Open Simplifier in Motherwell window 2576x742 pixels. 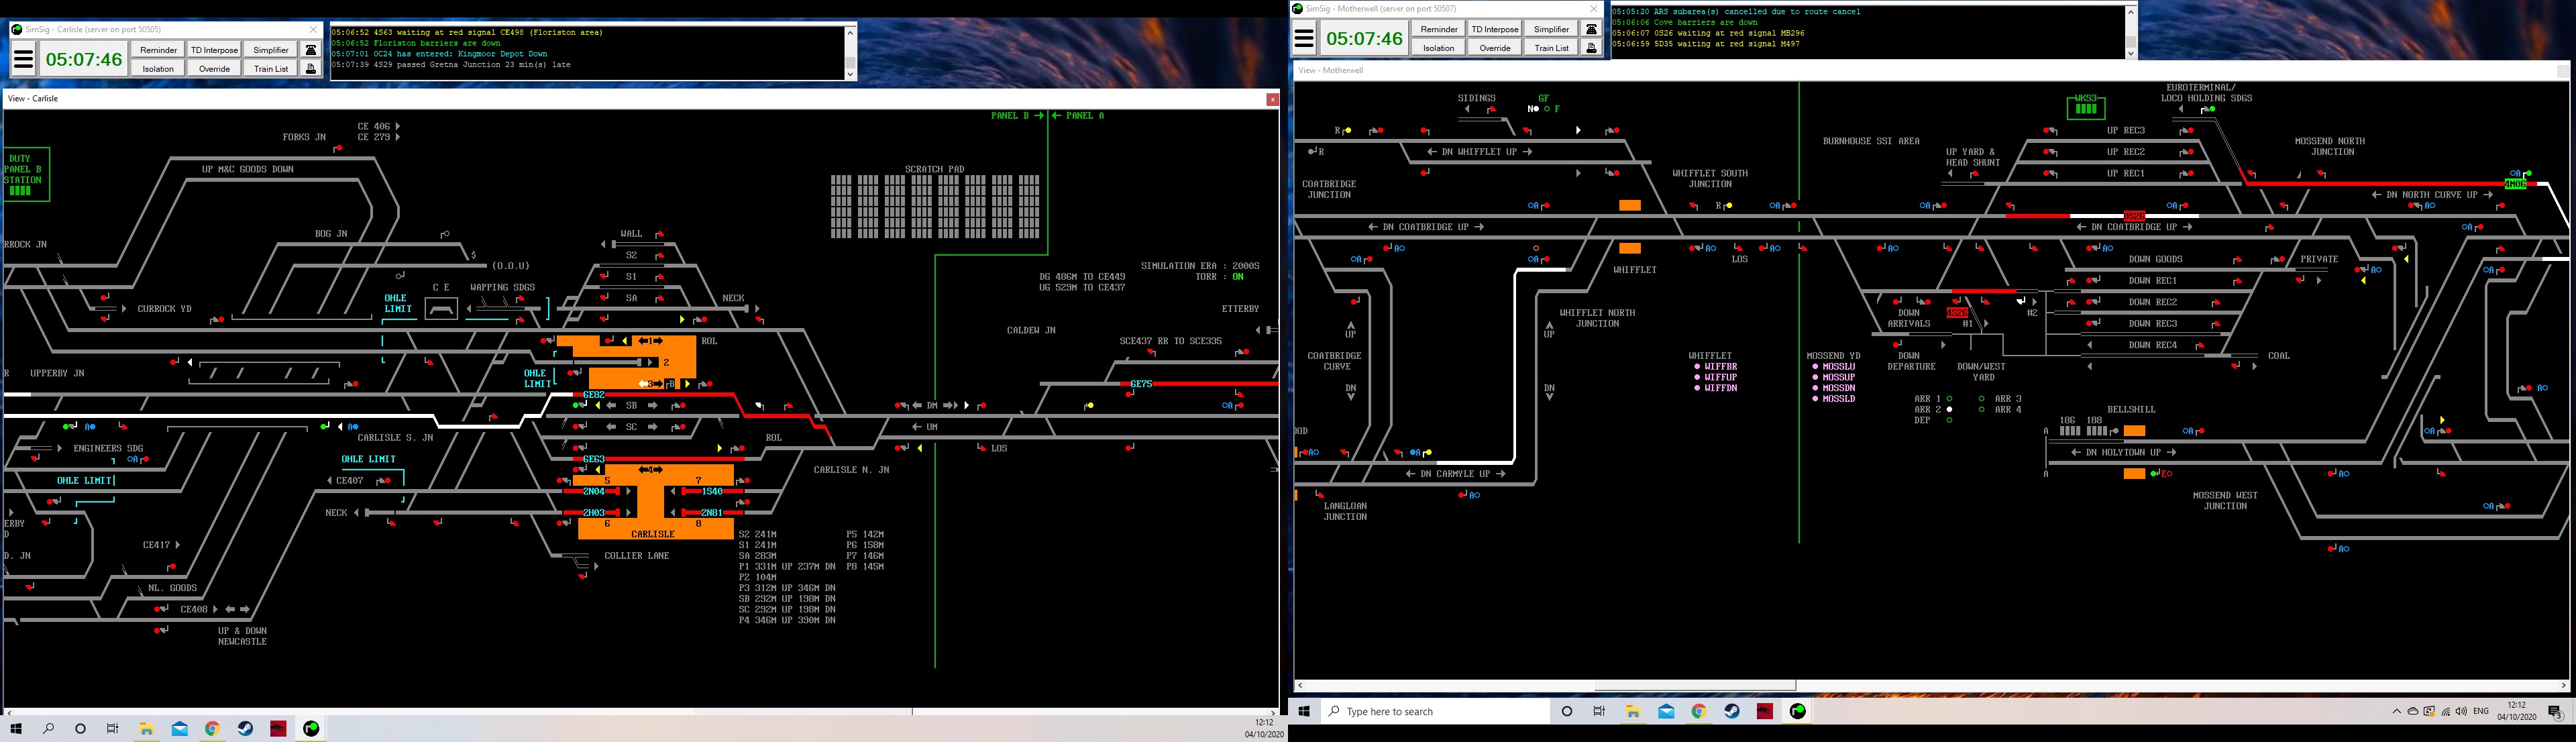point(1551,29)
